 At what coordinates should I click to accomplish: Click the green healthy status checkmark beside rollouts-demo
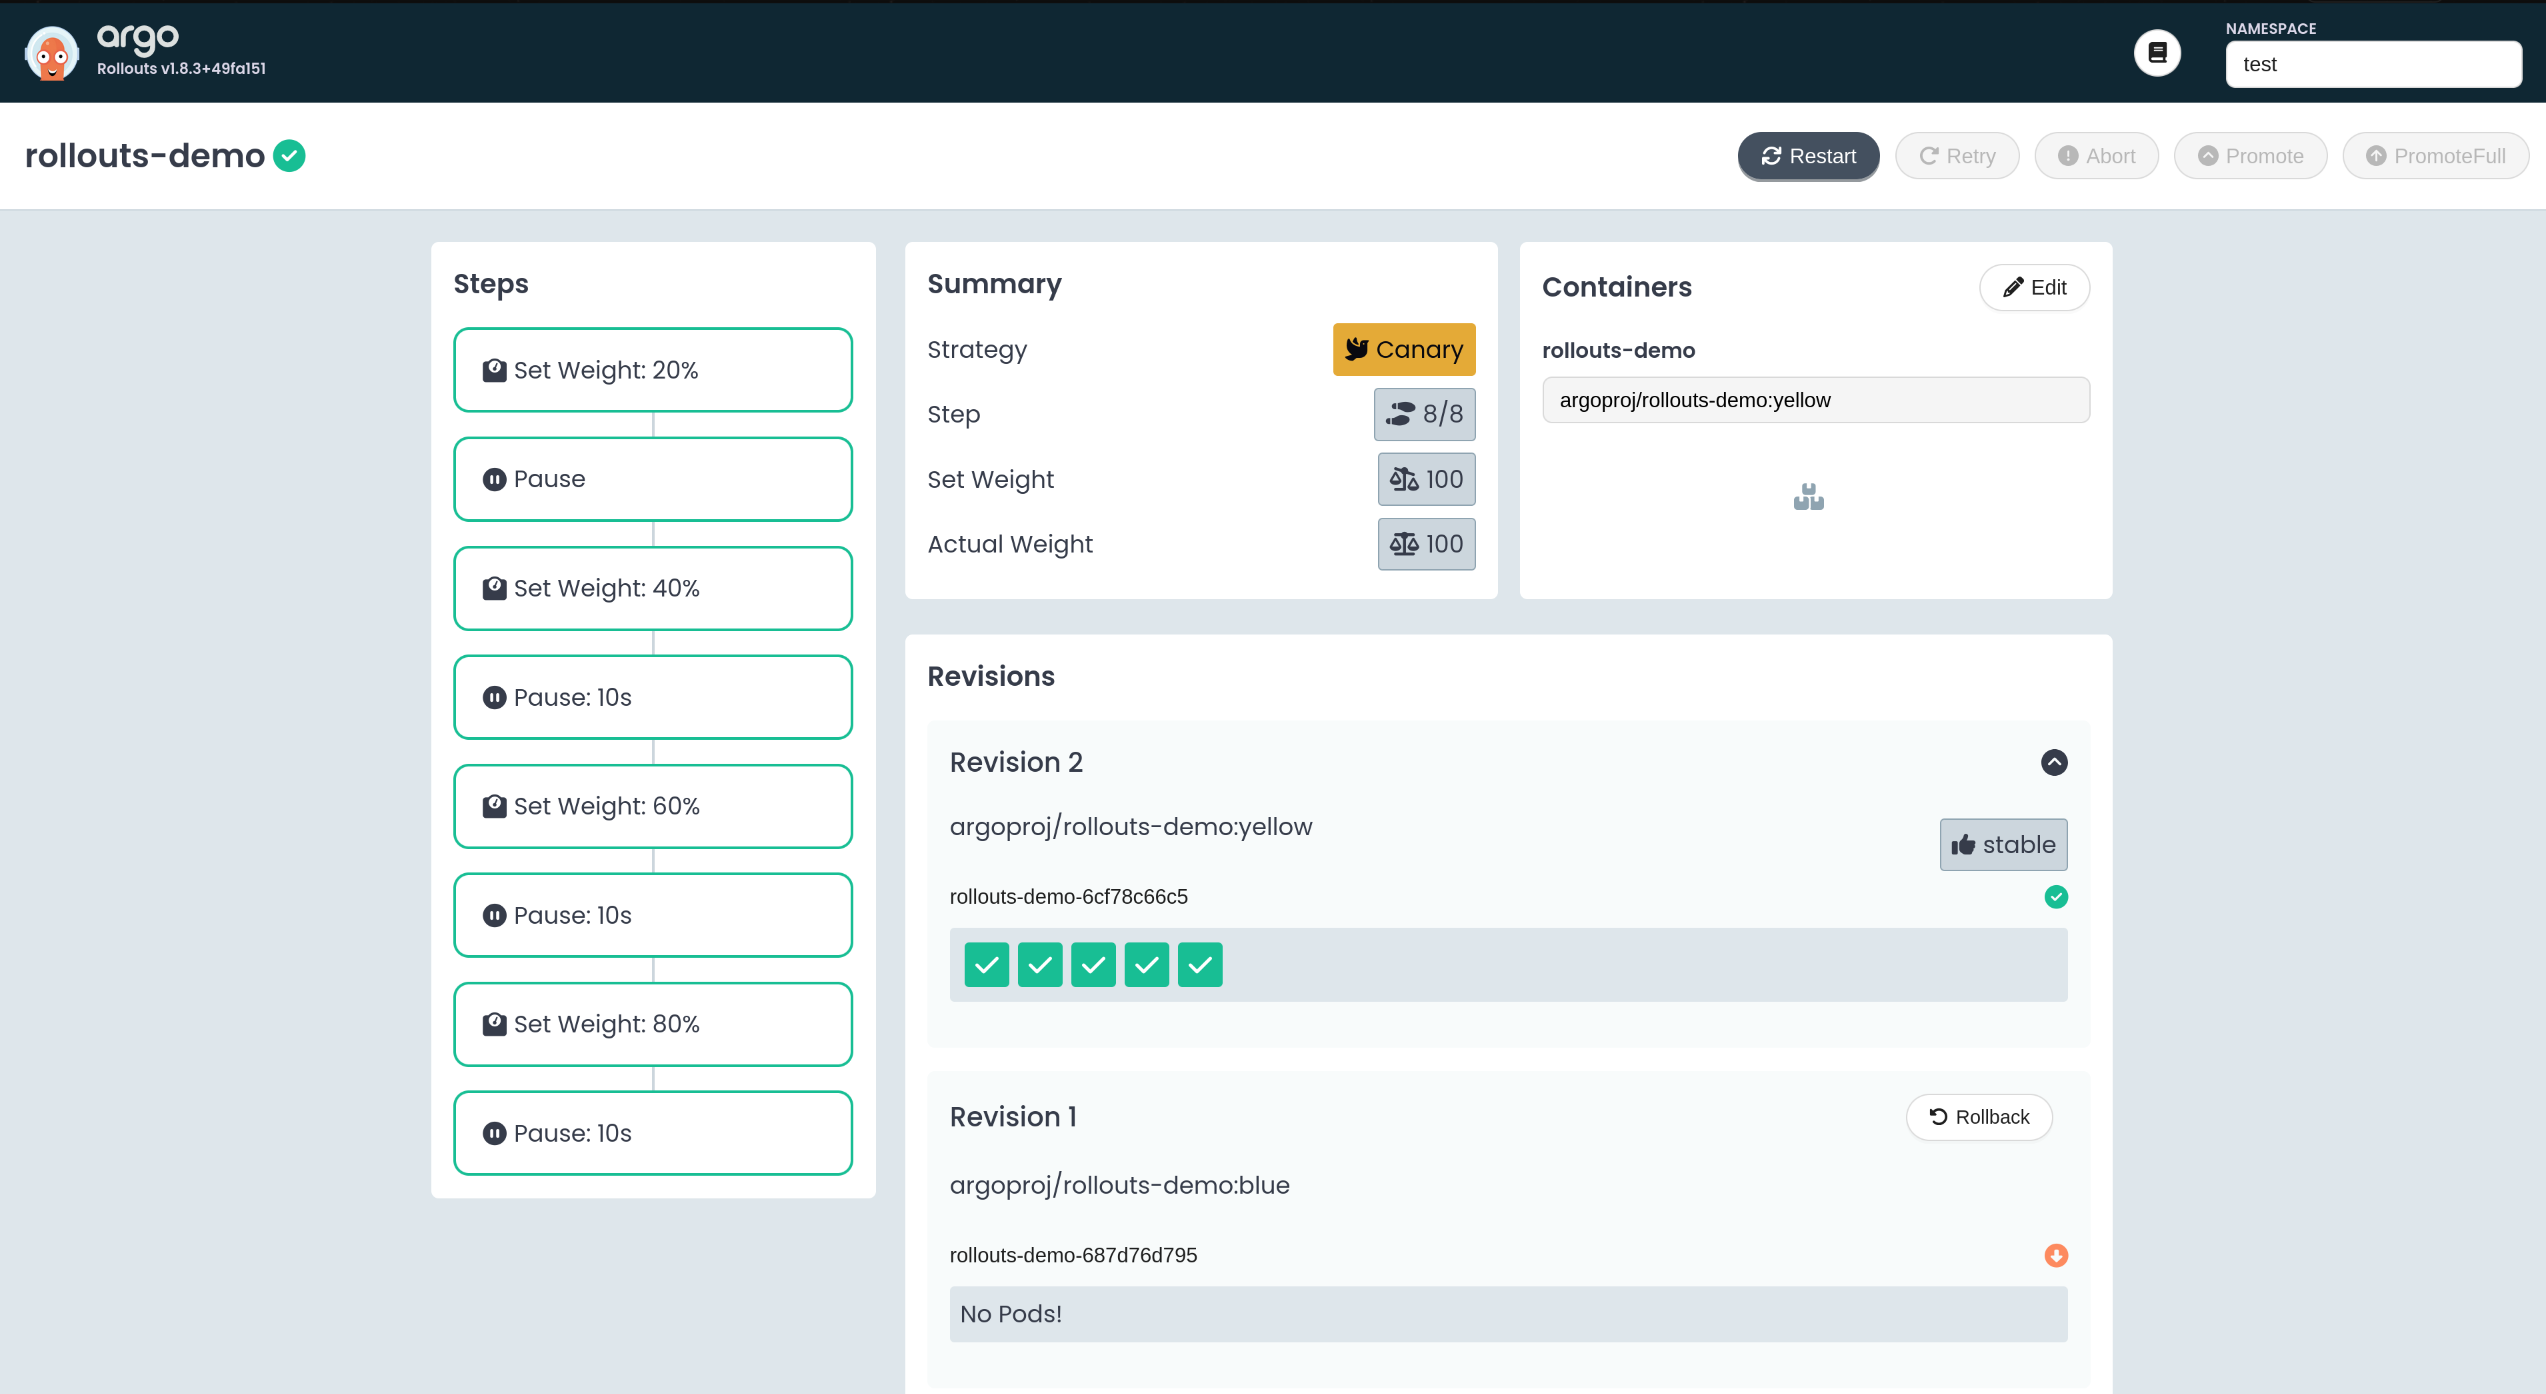(289, 156)
